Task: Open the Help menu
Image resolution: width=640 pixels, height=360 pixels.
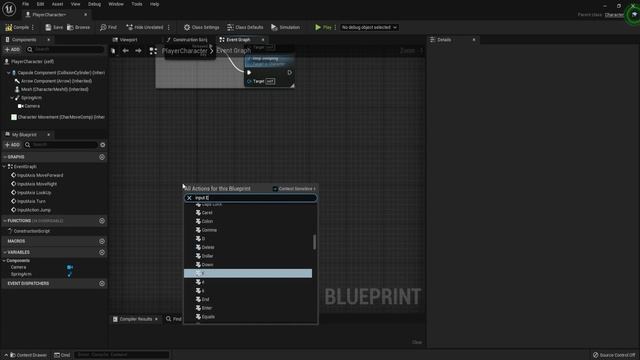Action: pyautogui.click(x=154, y=4)
